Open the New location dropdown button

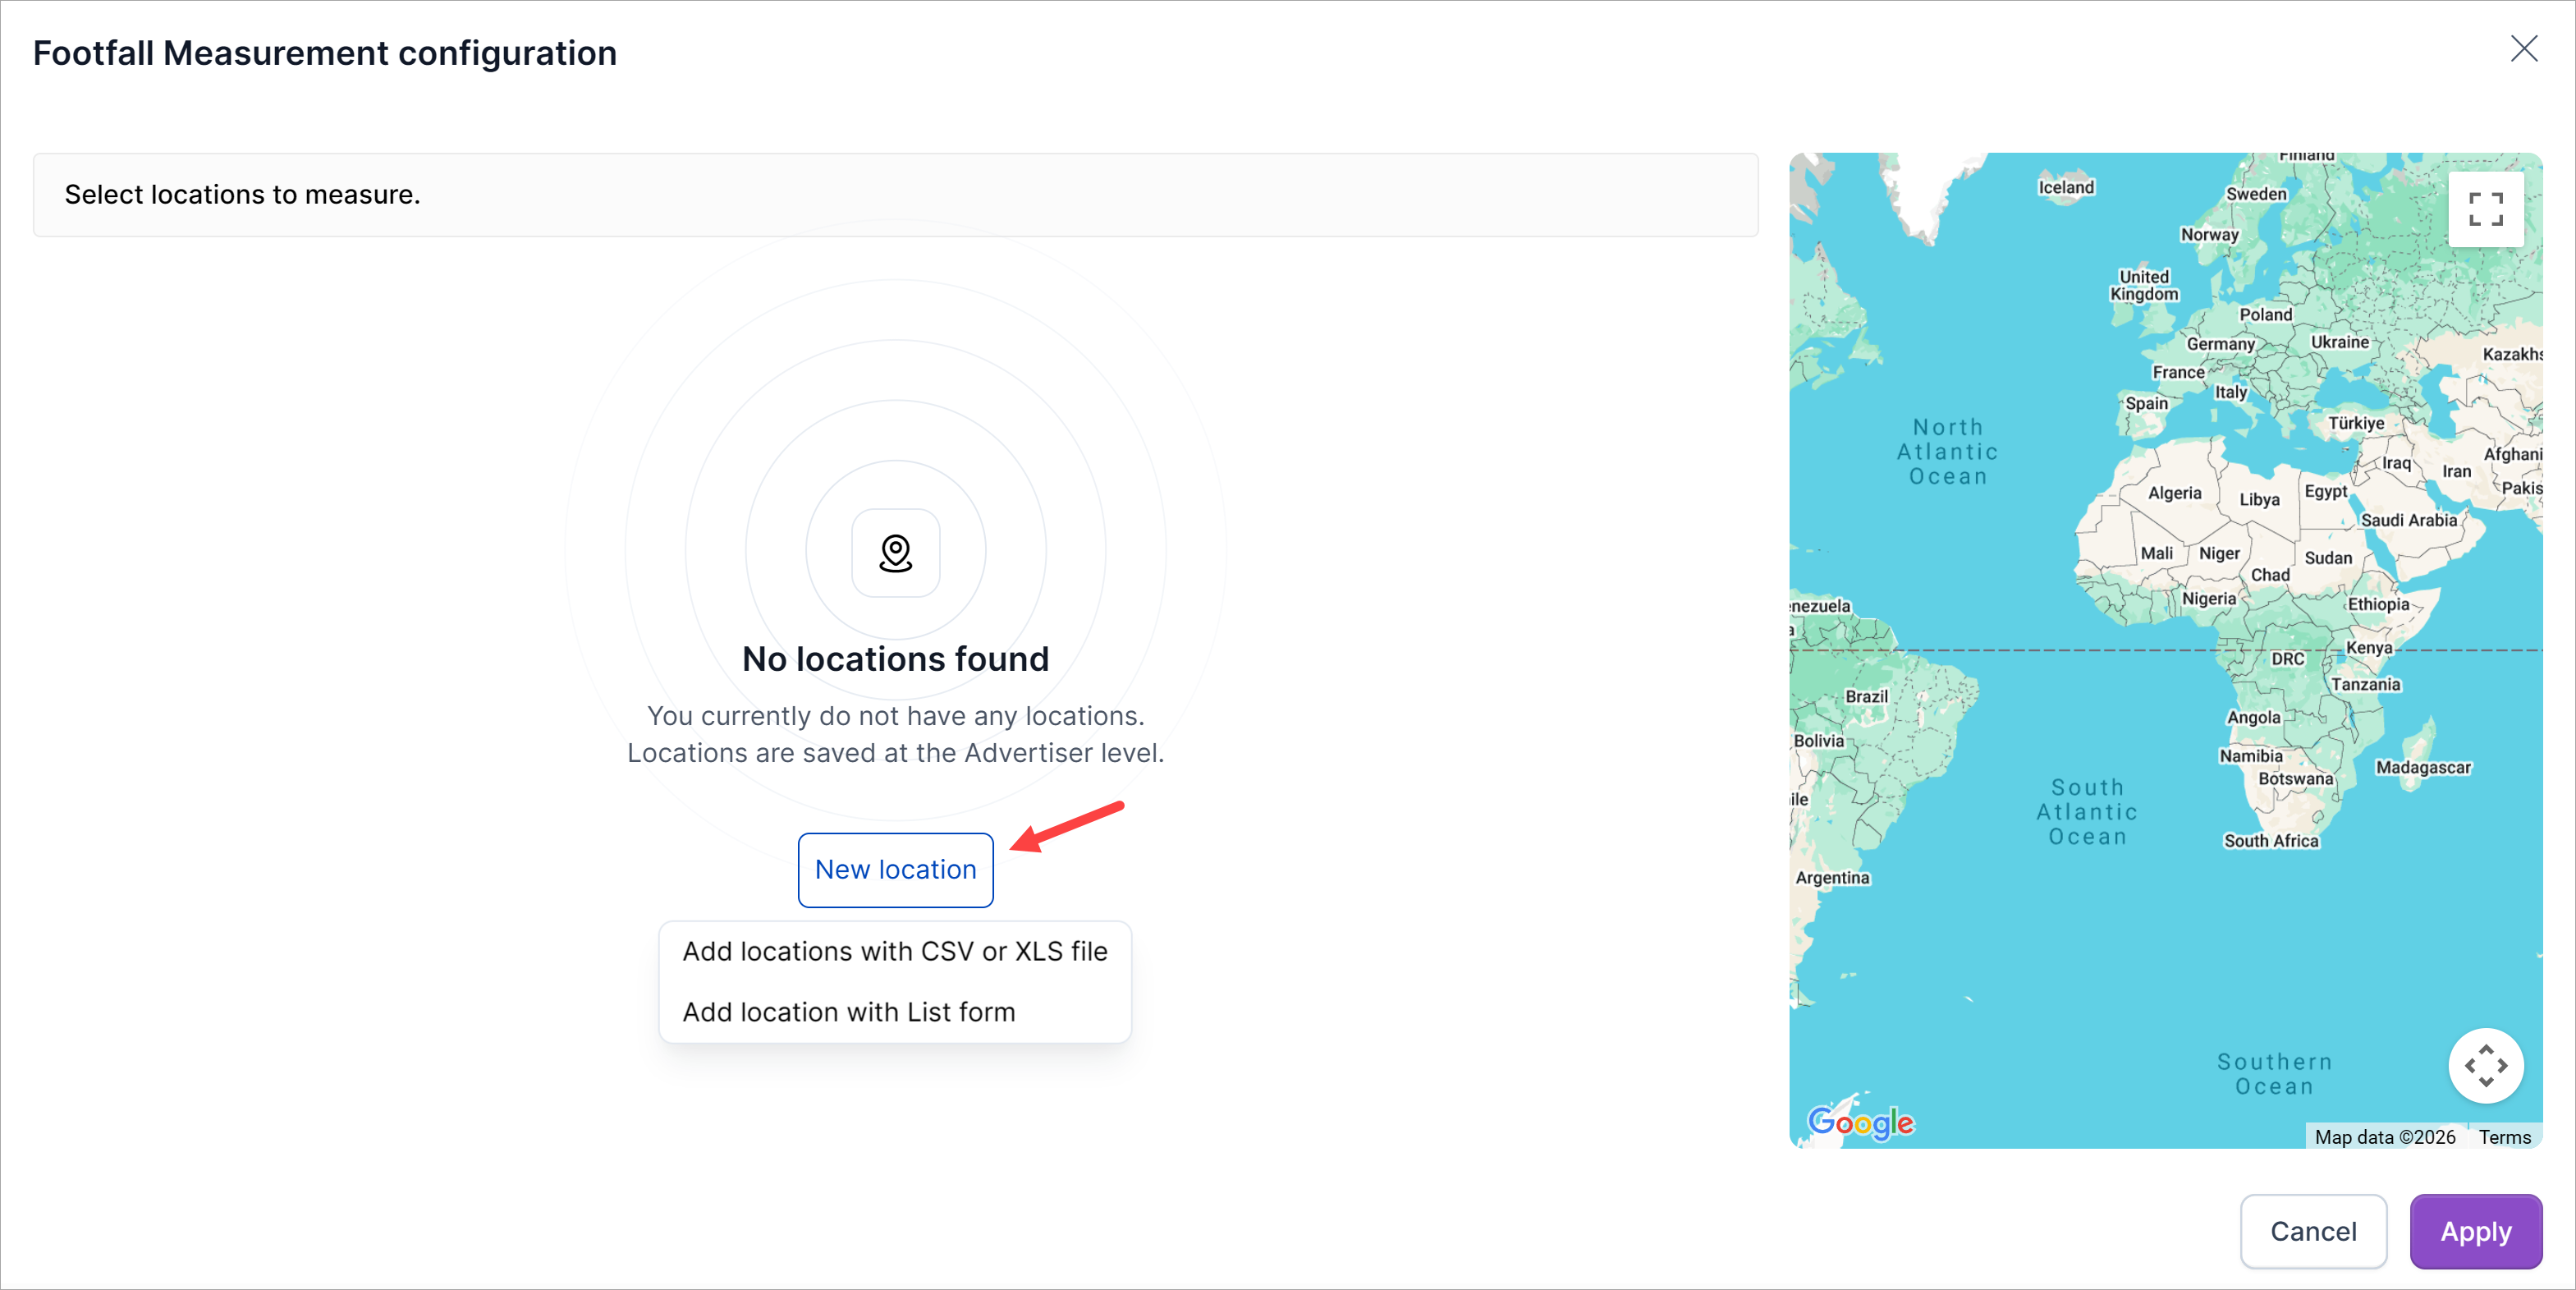pos(895,869)
